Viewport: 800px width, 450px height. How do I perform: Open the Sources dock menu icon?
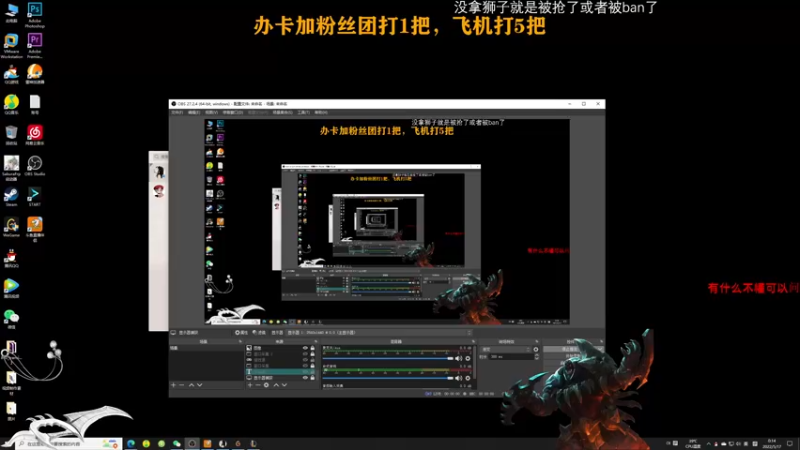316,341
